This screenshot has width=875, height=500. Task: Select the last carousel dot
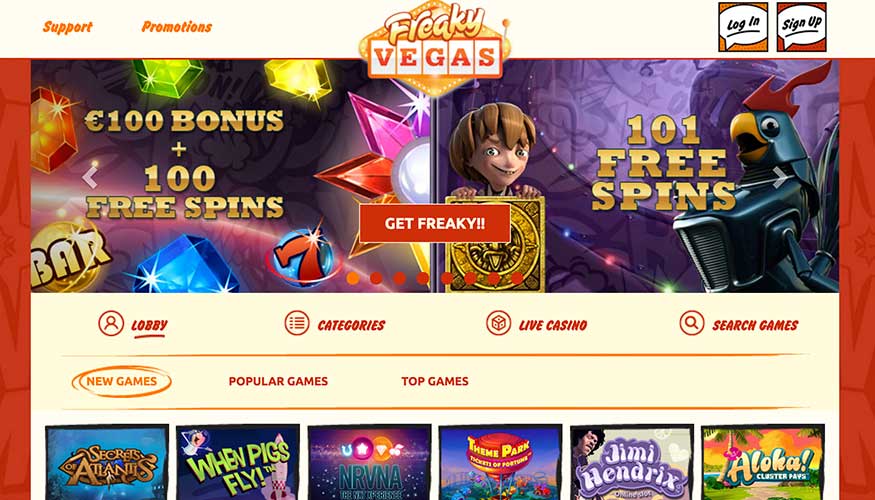517,278
